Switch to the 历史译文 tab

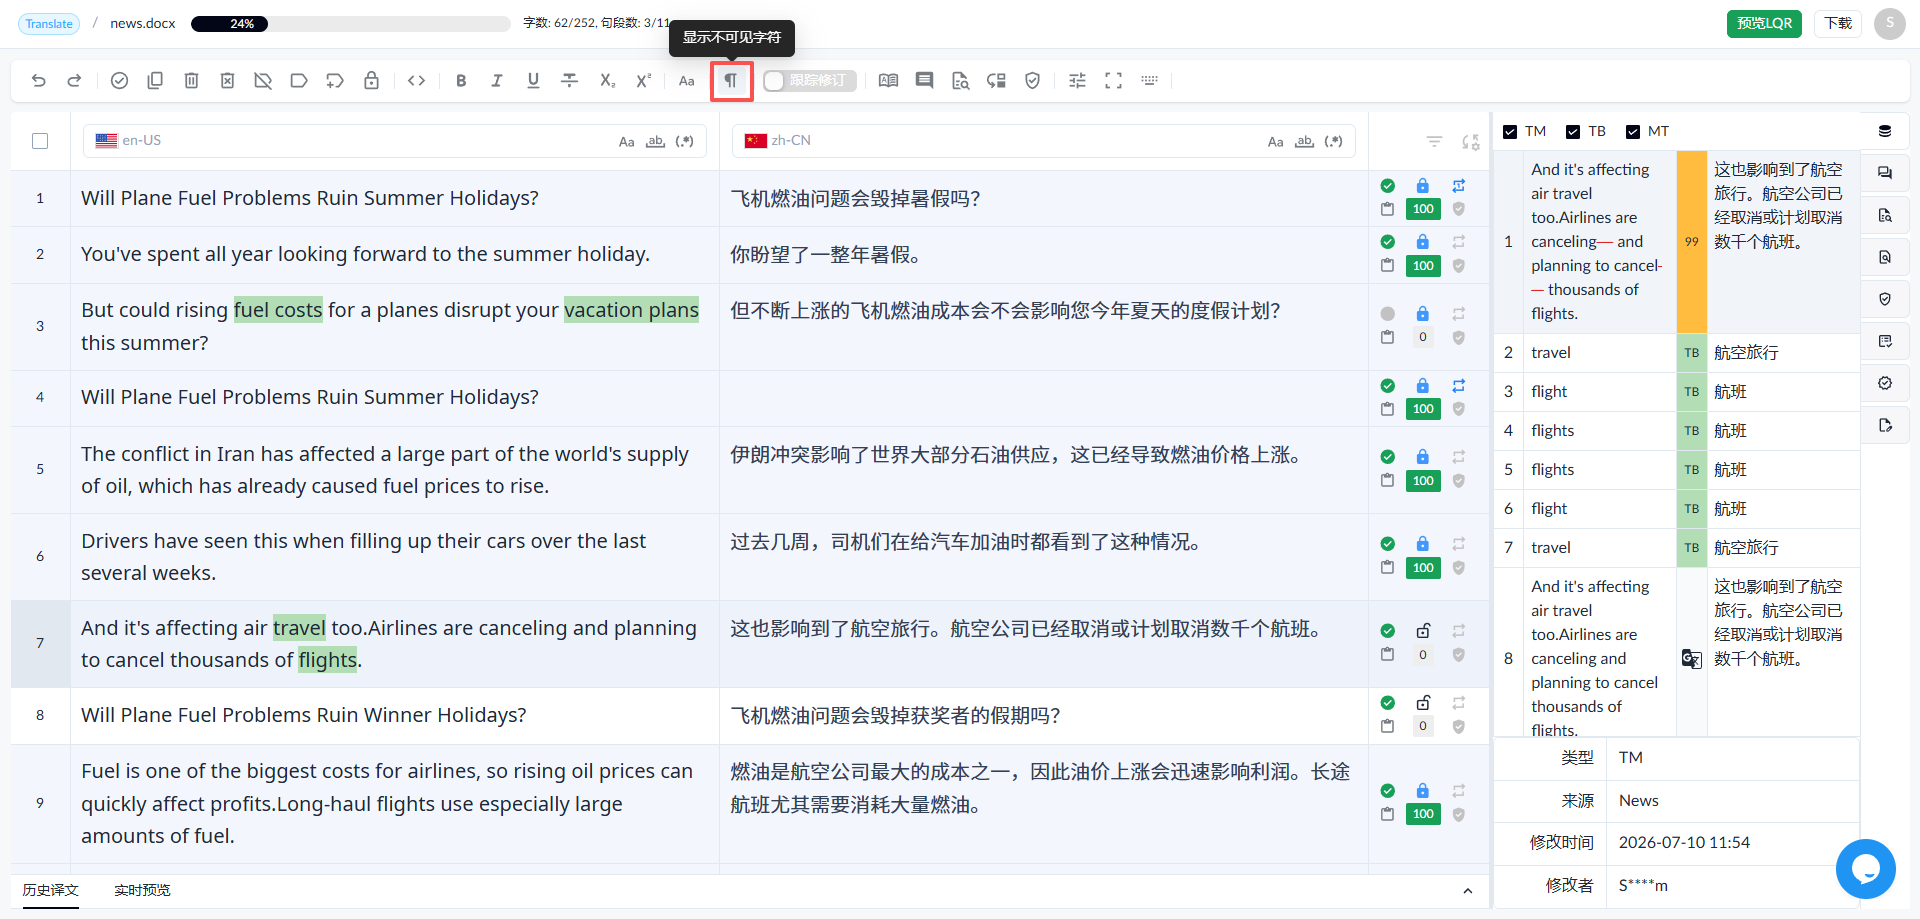pyautogui.click(x=51, y=890)
